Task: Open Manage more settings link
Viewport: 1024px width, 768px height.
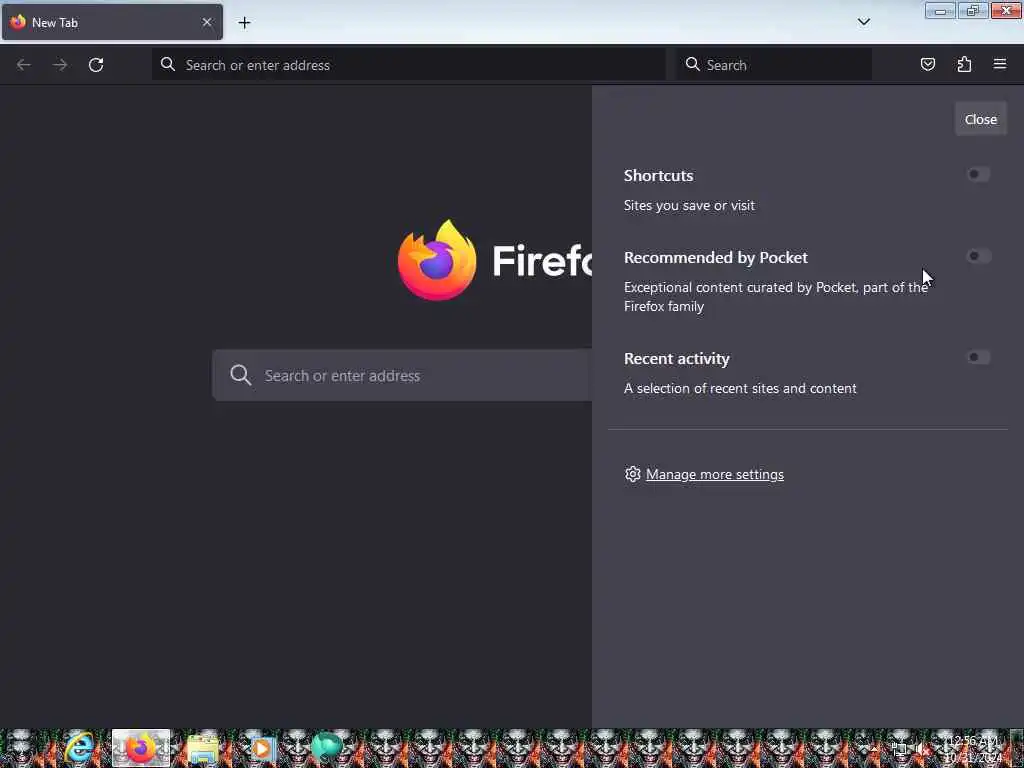Action: coord(714,474)
